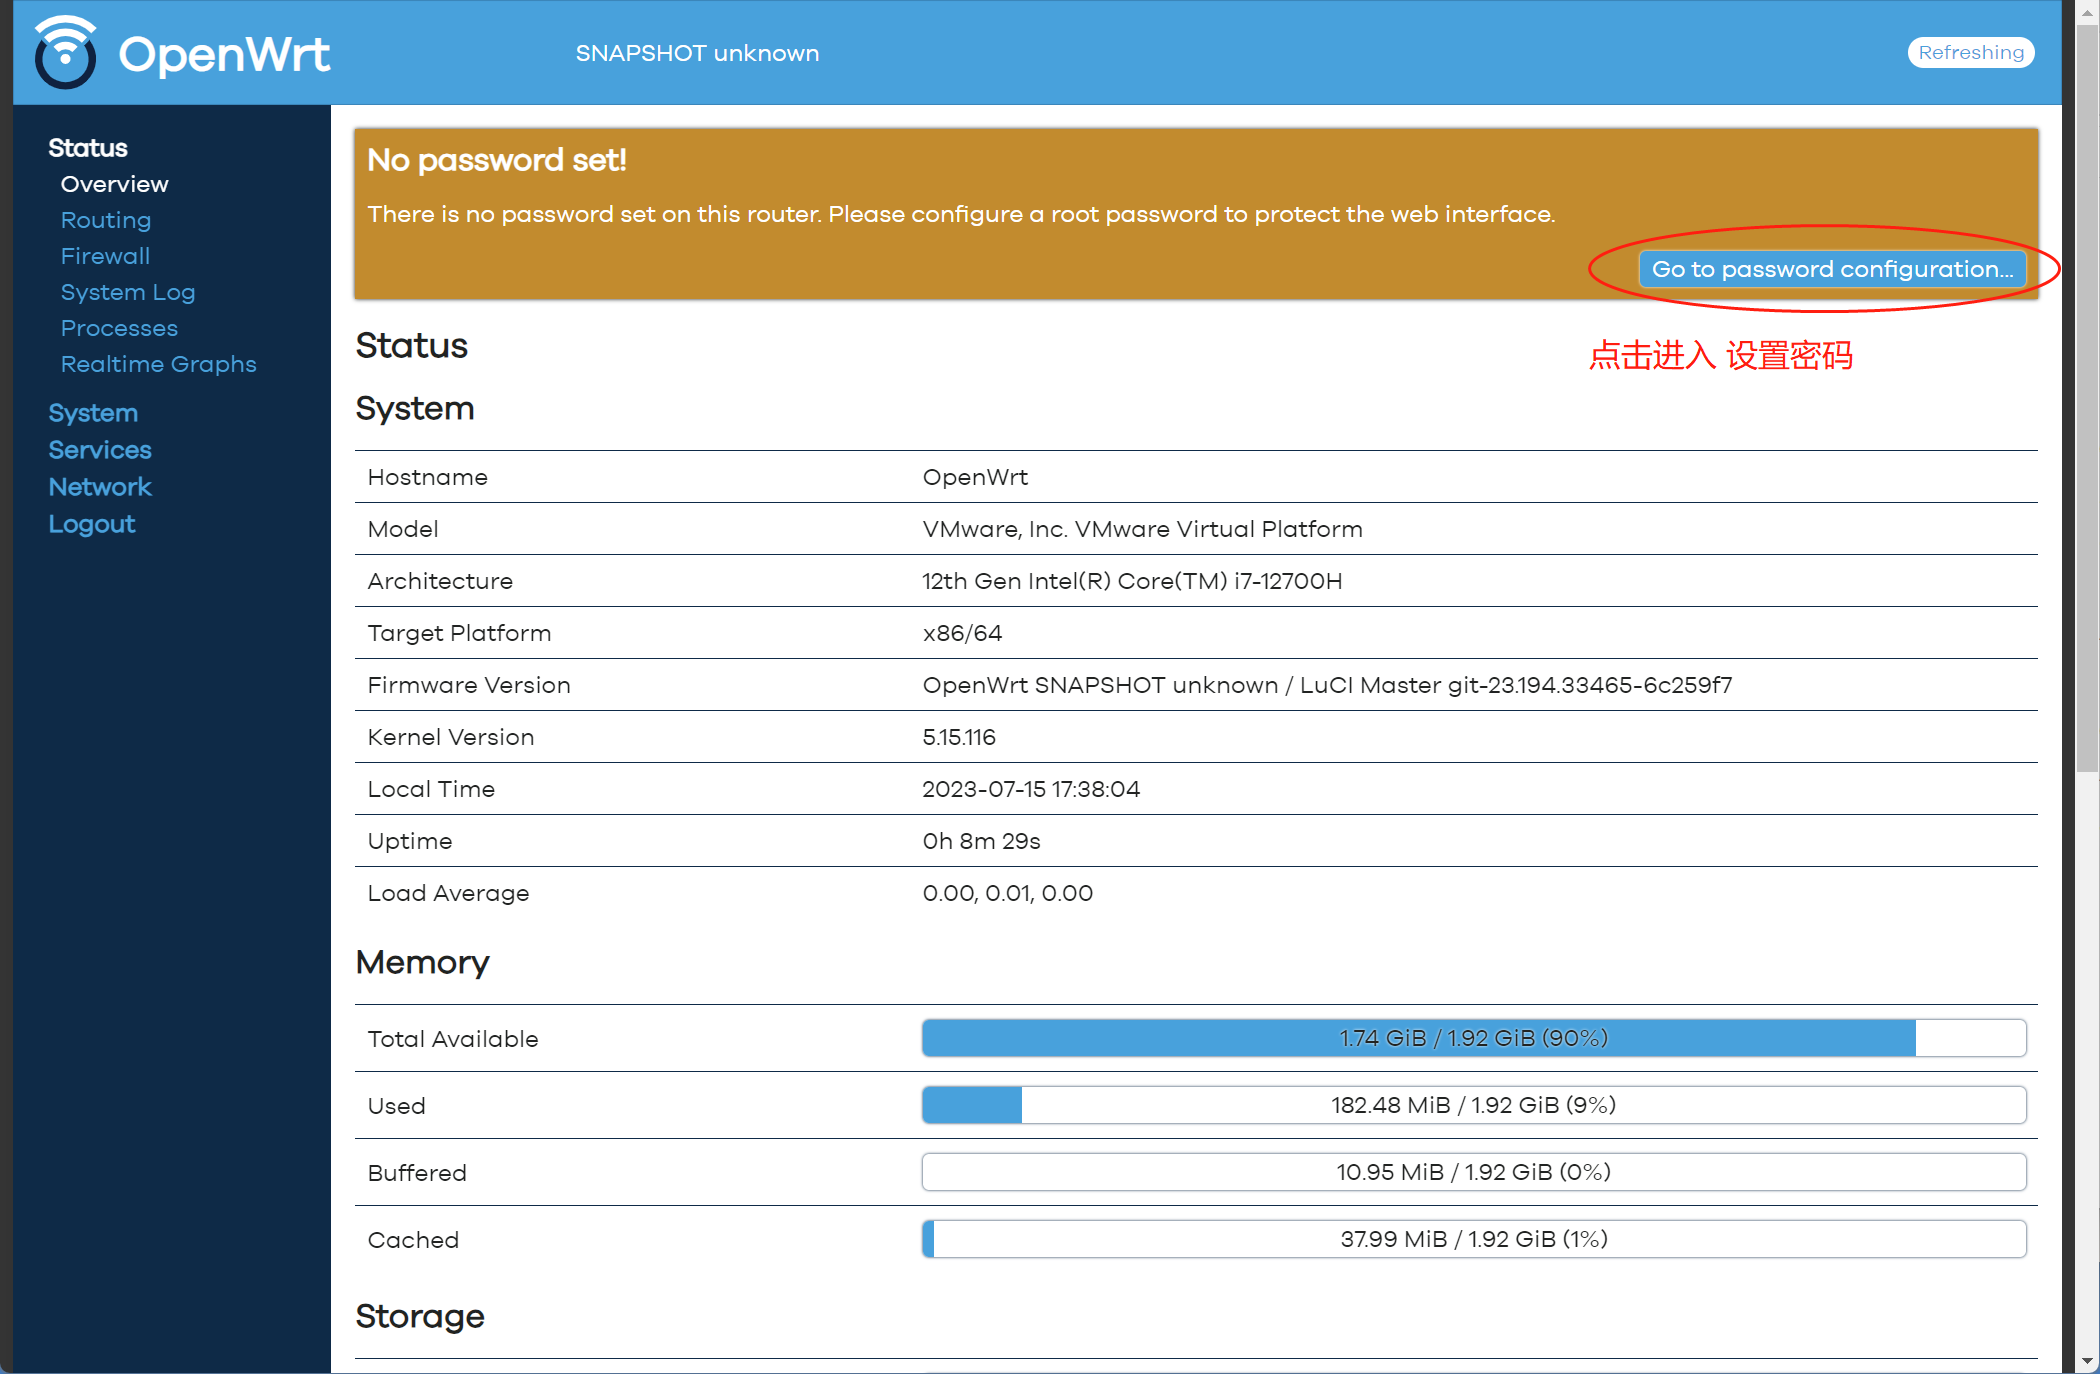
Task: Click the Used memory row label
Action: point(396,1106)
